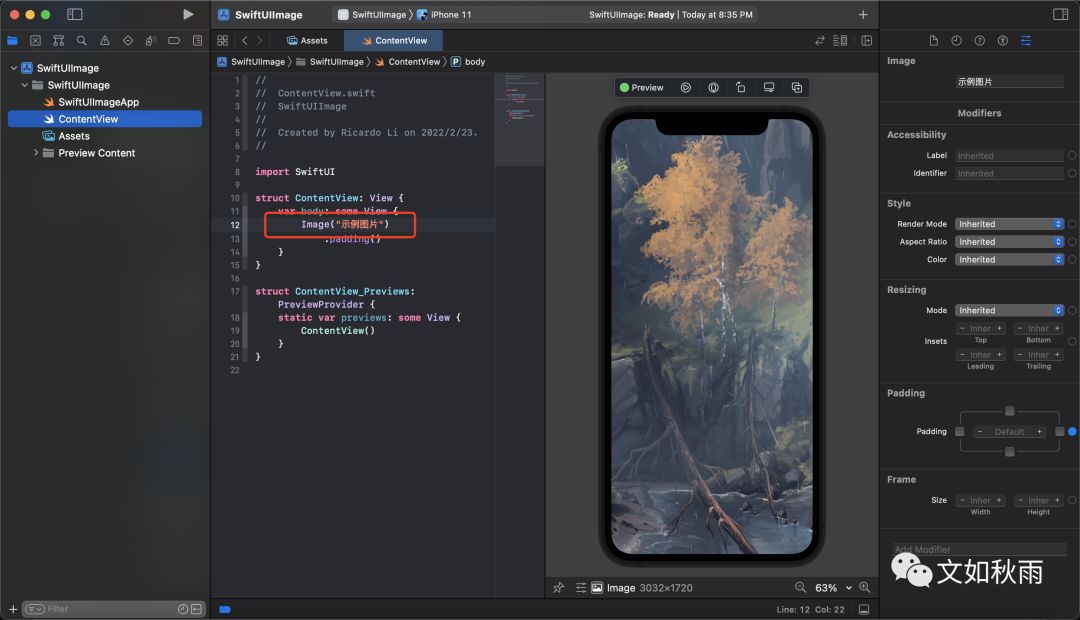Open the Source Control navigator
This screenshot has height=620, width=1080.
click(35, 41)
